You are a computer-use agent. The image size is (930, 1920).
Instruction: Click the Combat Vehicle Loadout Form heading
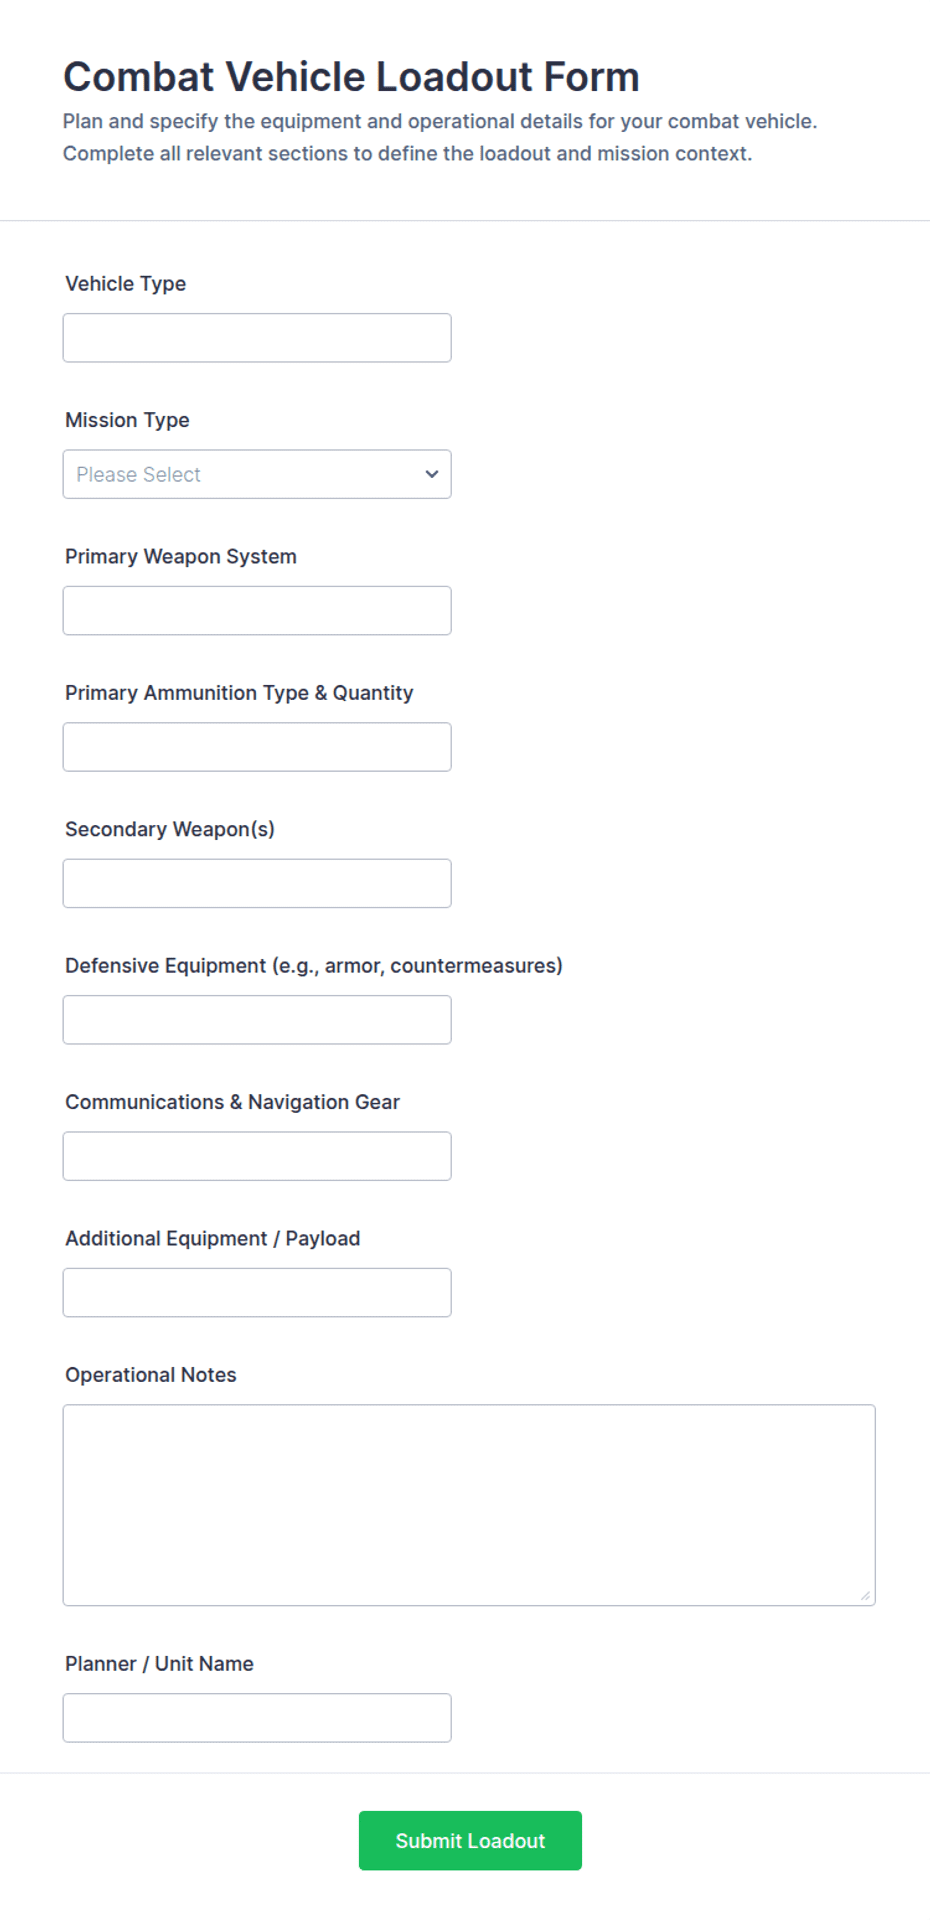pyautogui.click(x=351, y=77)
